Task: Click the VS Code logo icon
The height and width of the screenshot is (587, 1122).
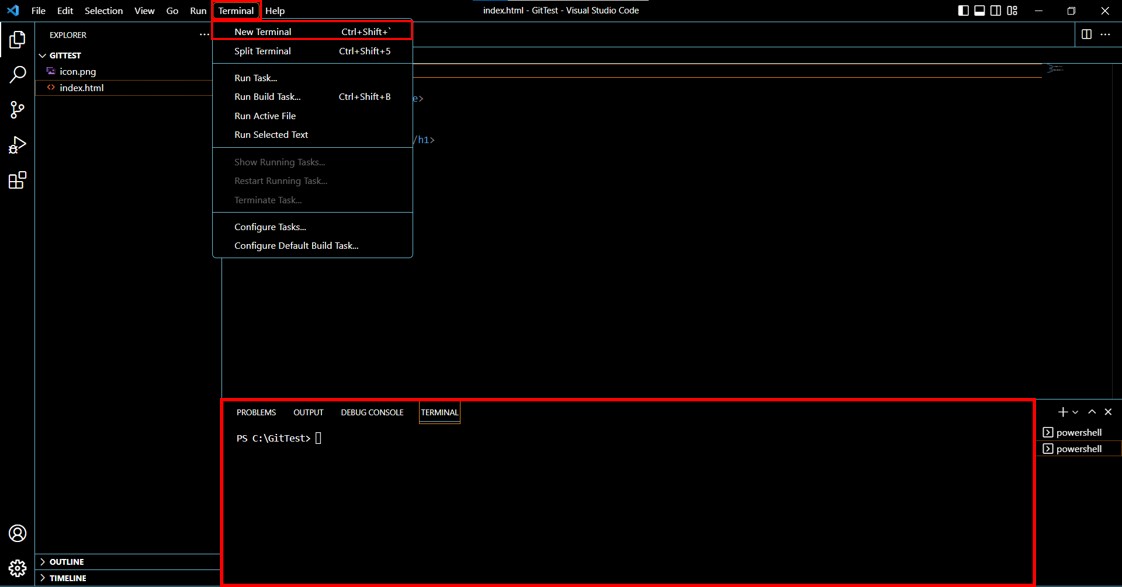Action: [x=13, y=11]
